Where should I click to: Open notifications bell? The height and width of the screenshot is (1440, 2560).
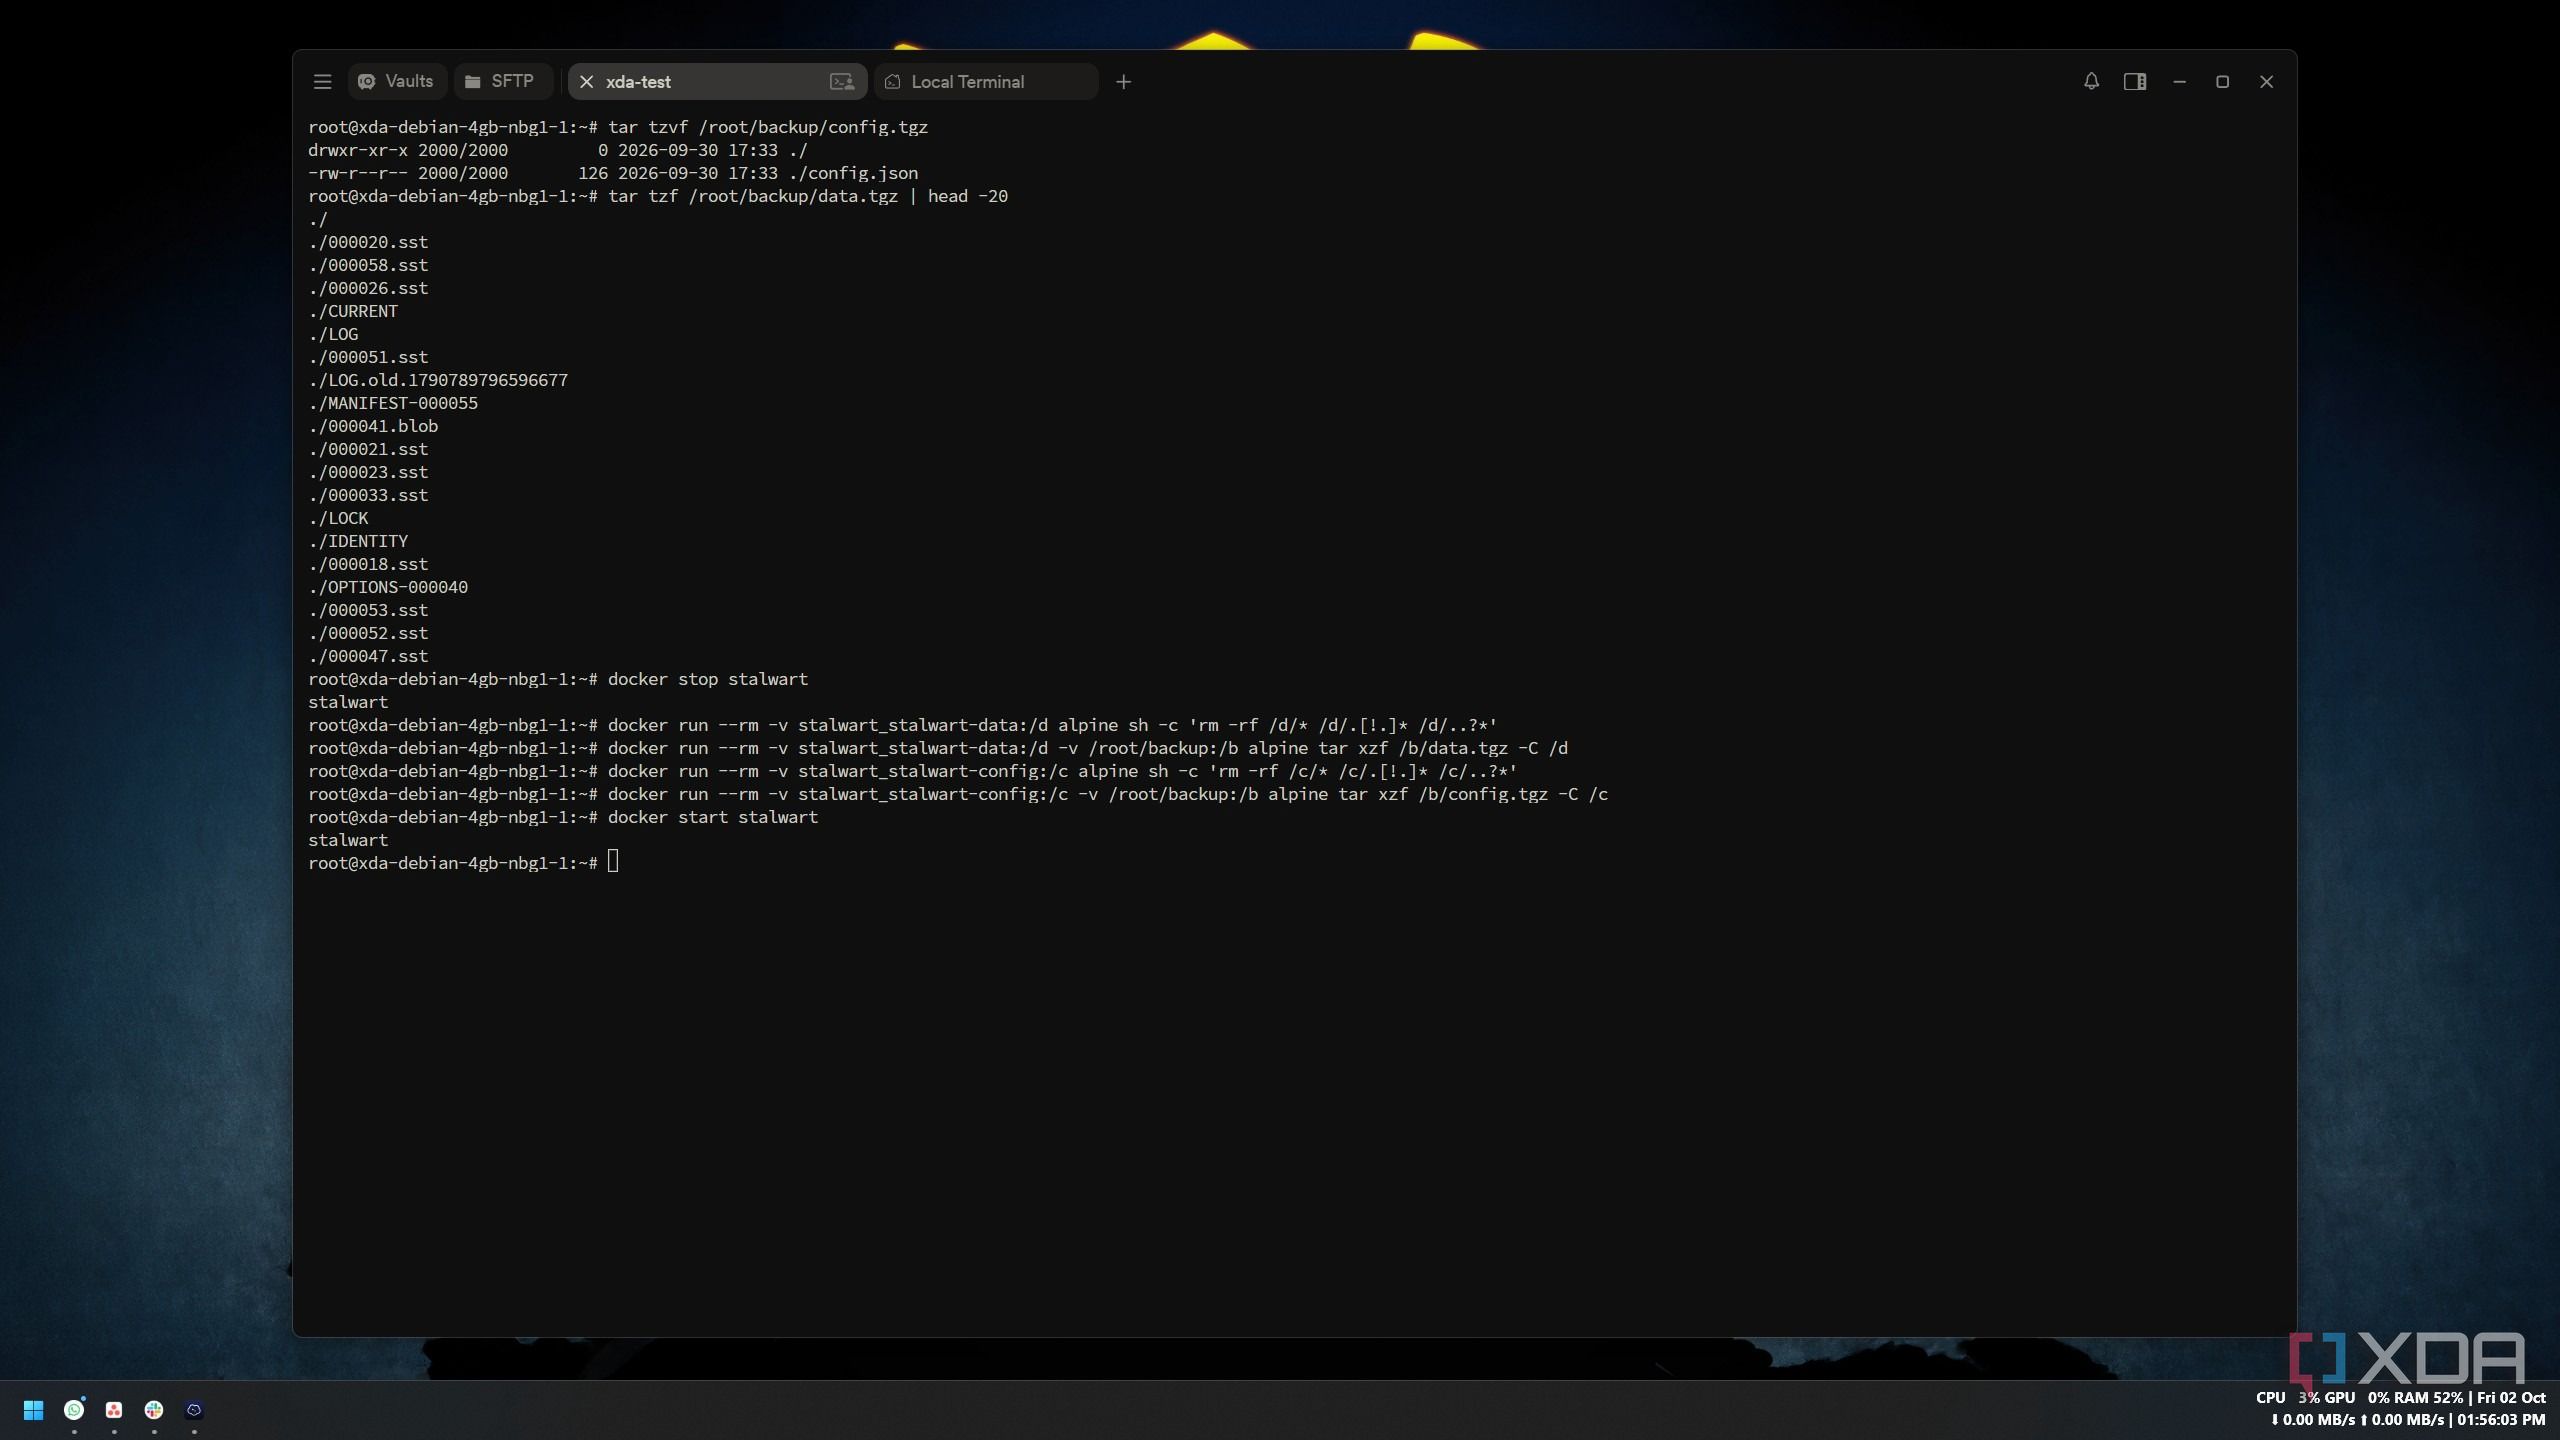(x=2091, y=82)
